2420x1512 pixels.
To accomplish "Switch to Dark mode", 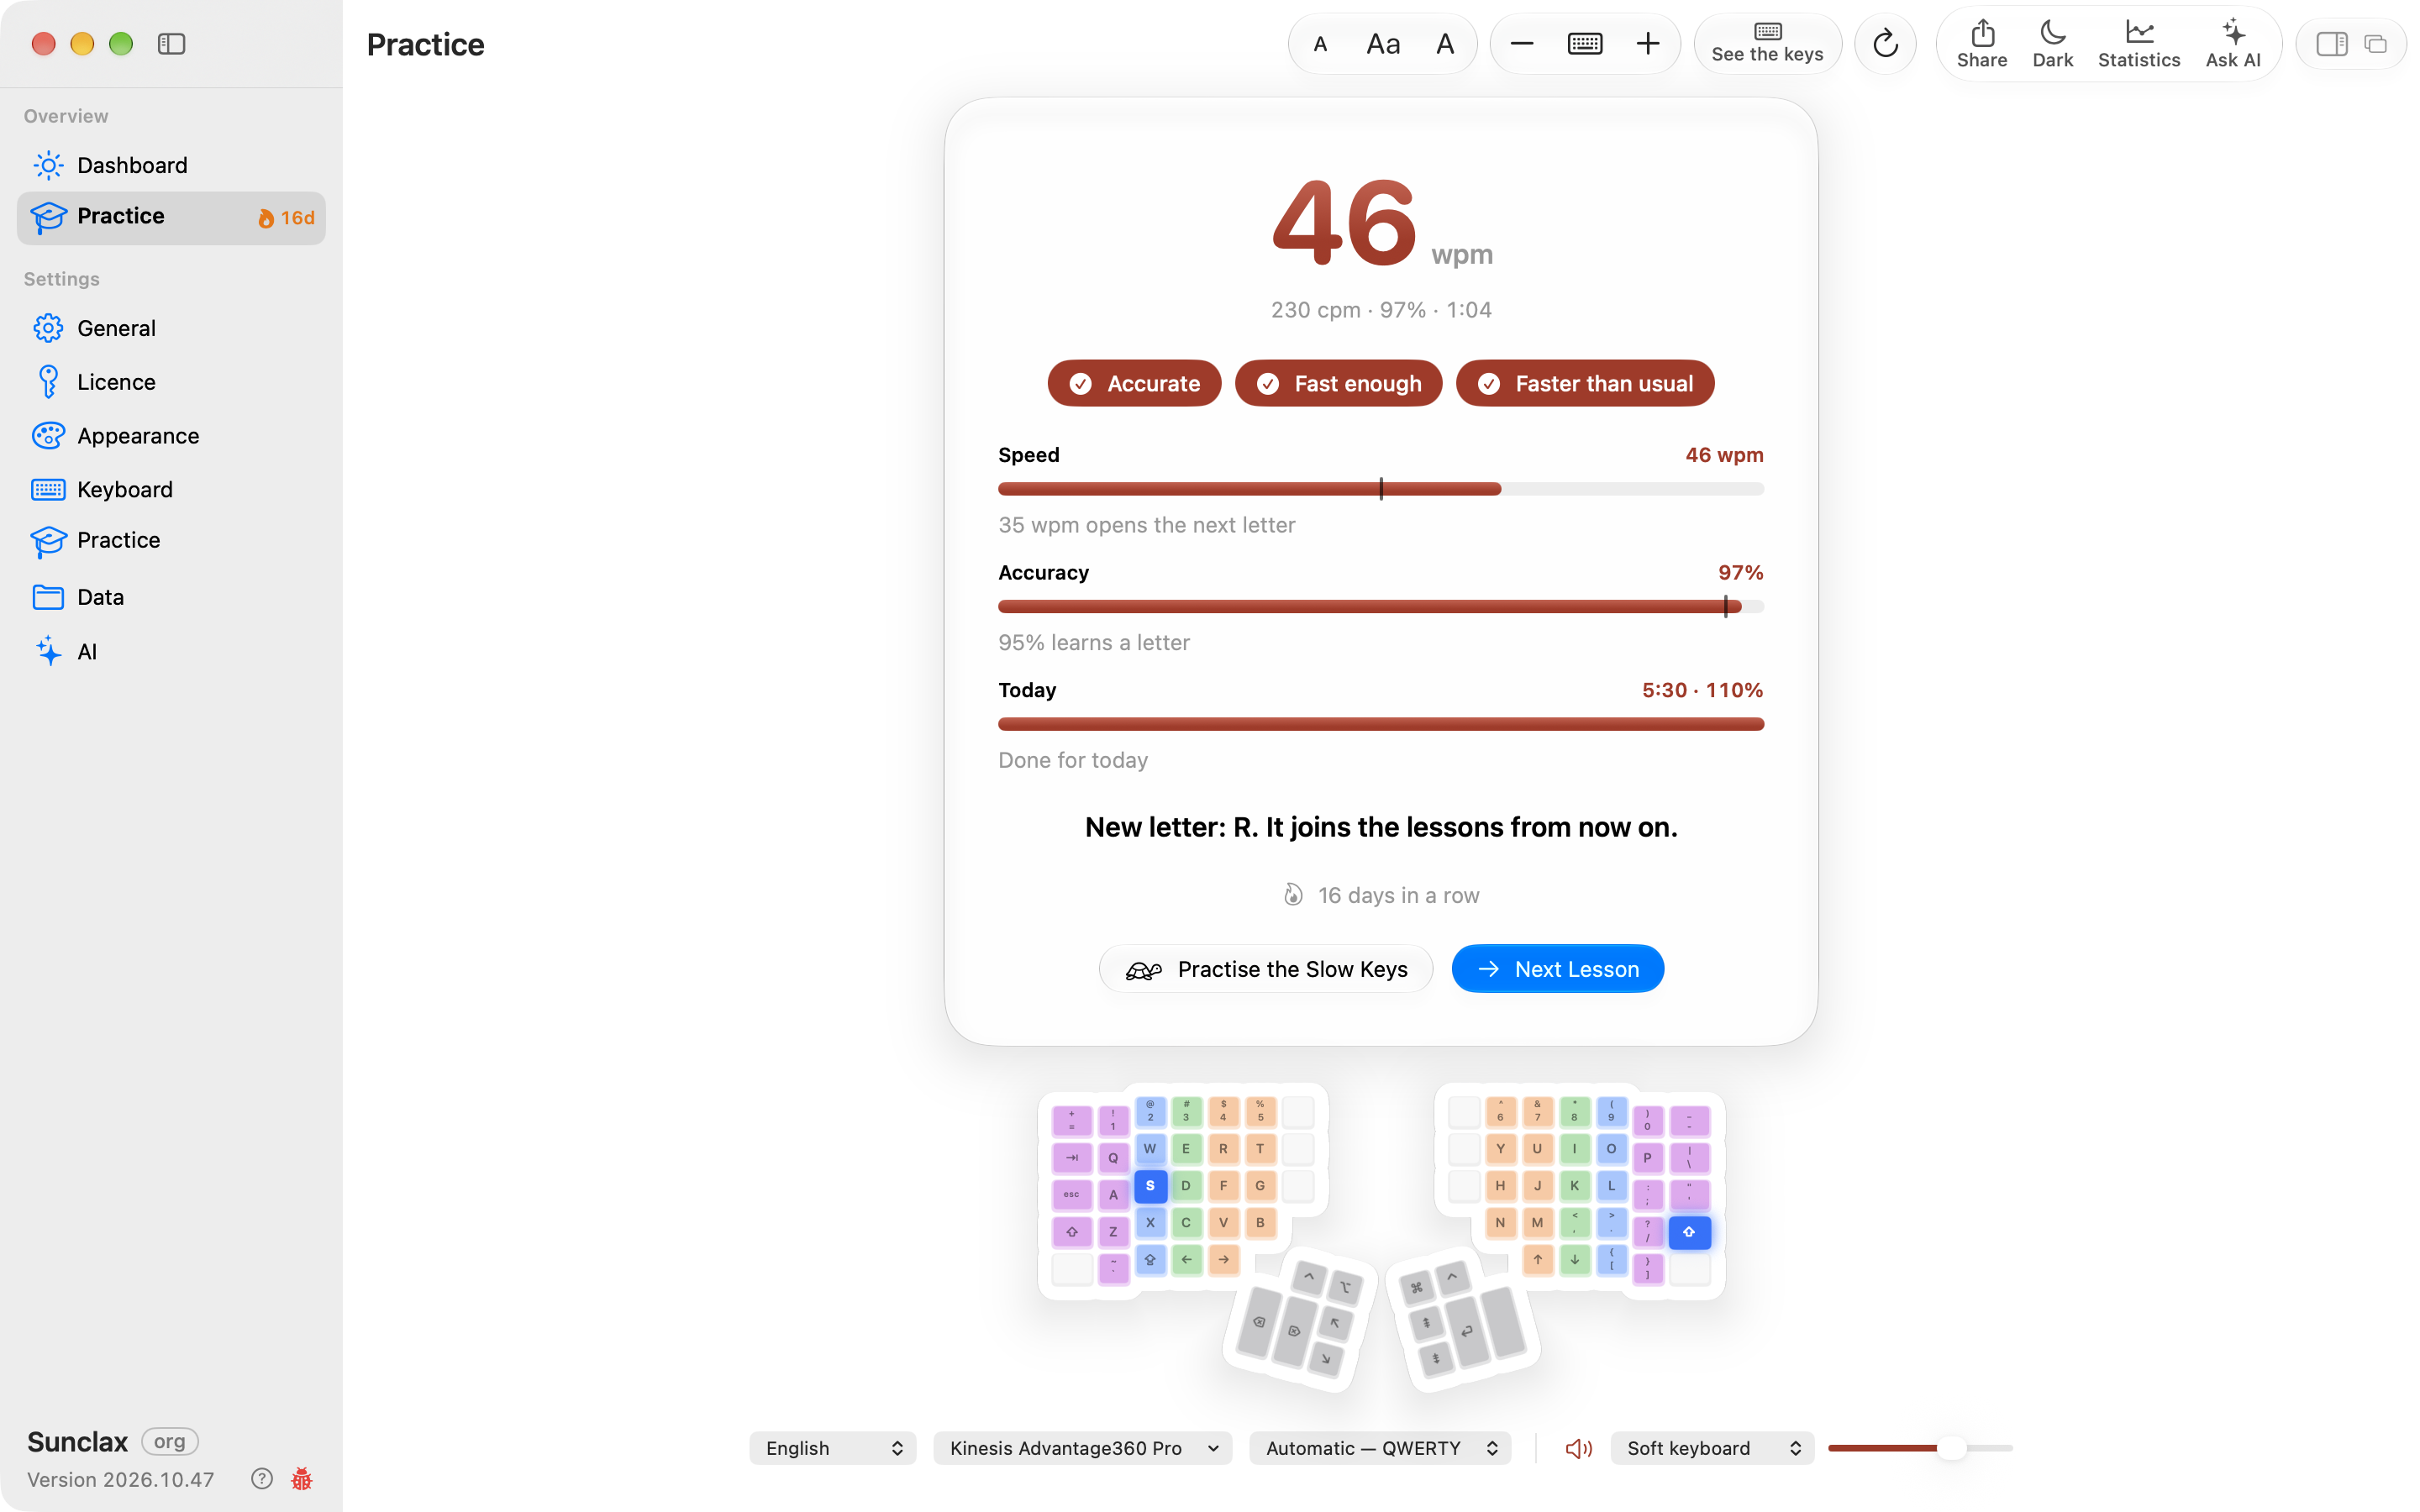I will click(x=2053, y=44).
